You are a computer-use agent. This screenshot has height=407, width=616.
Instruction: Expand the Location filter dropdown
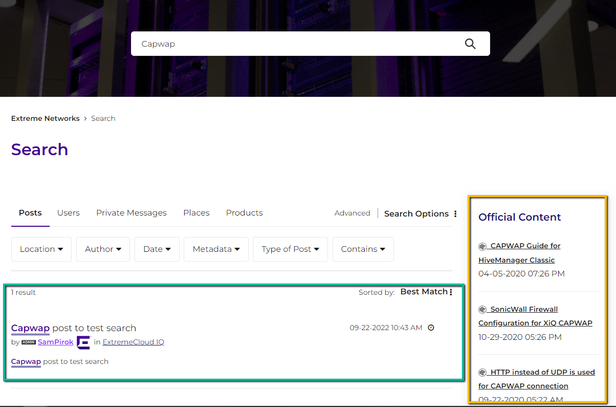41,249
